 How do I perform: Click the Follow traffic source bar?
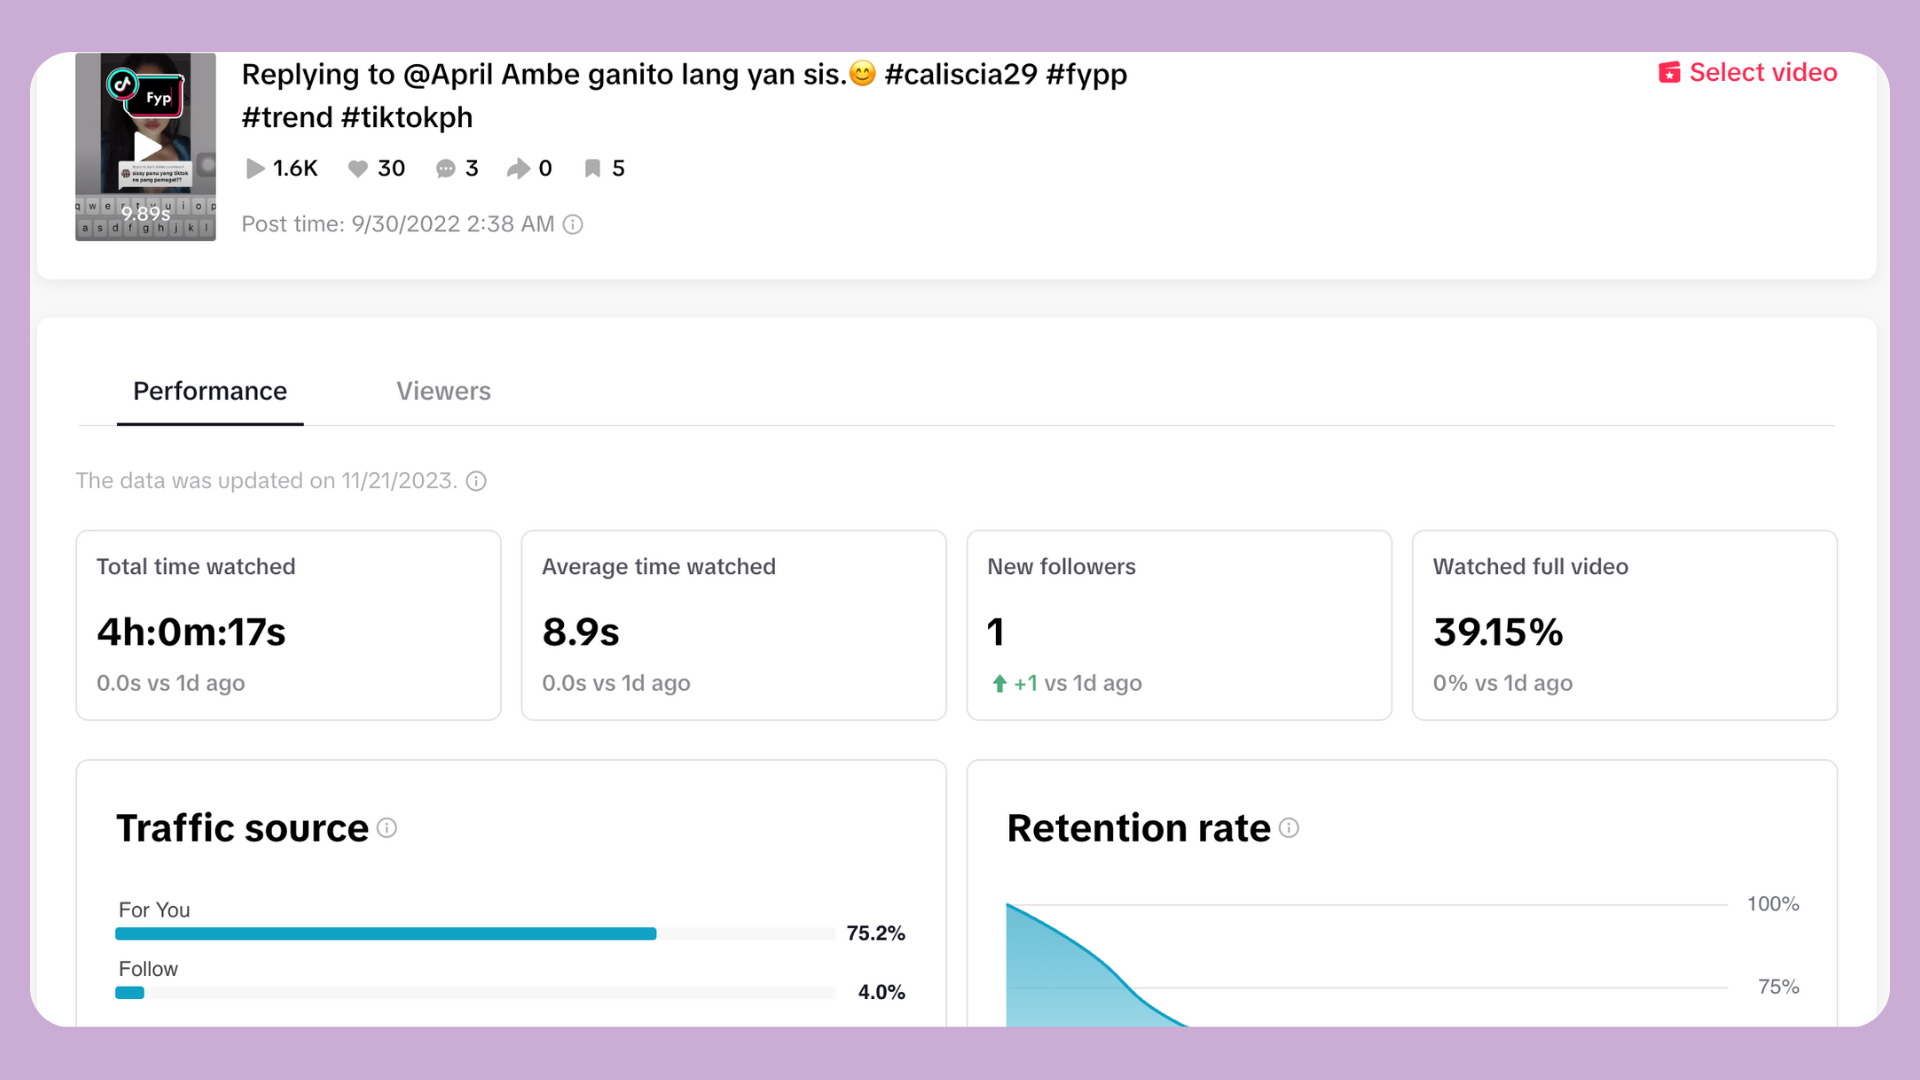[x=475, y=993]
